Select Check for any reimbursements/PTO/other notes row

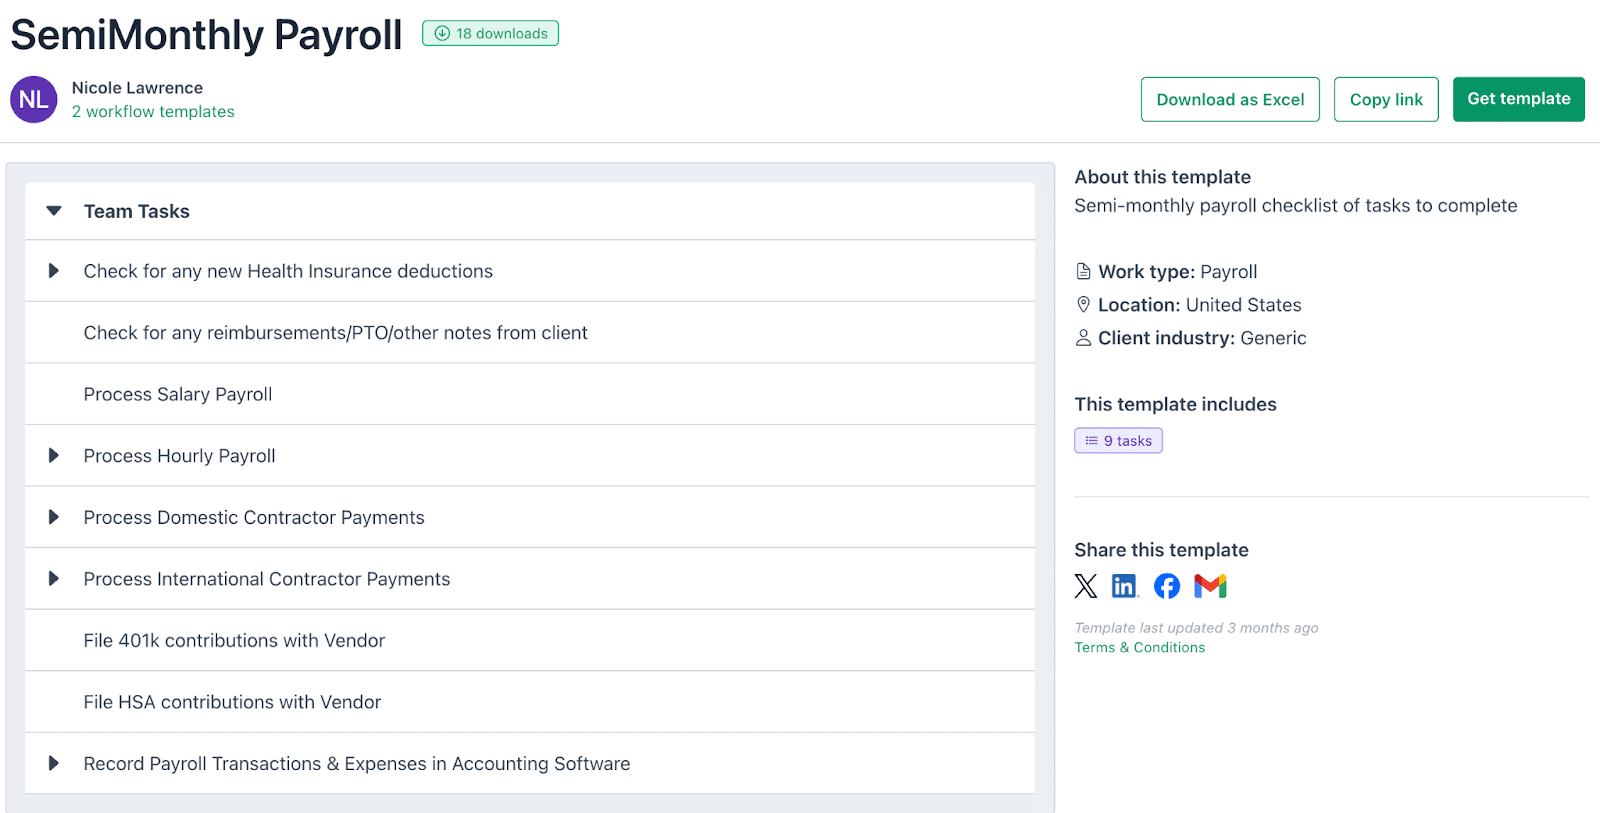pos(530,333)
